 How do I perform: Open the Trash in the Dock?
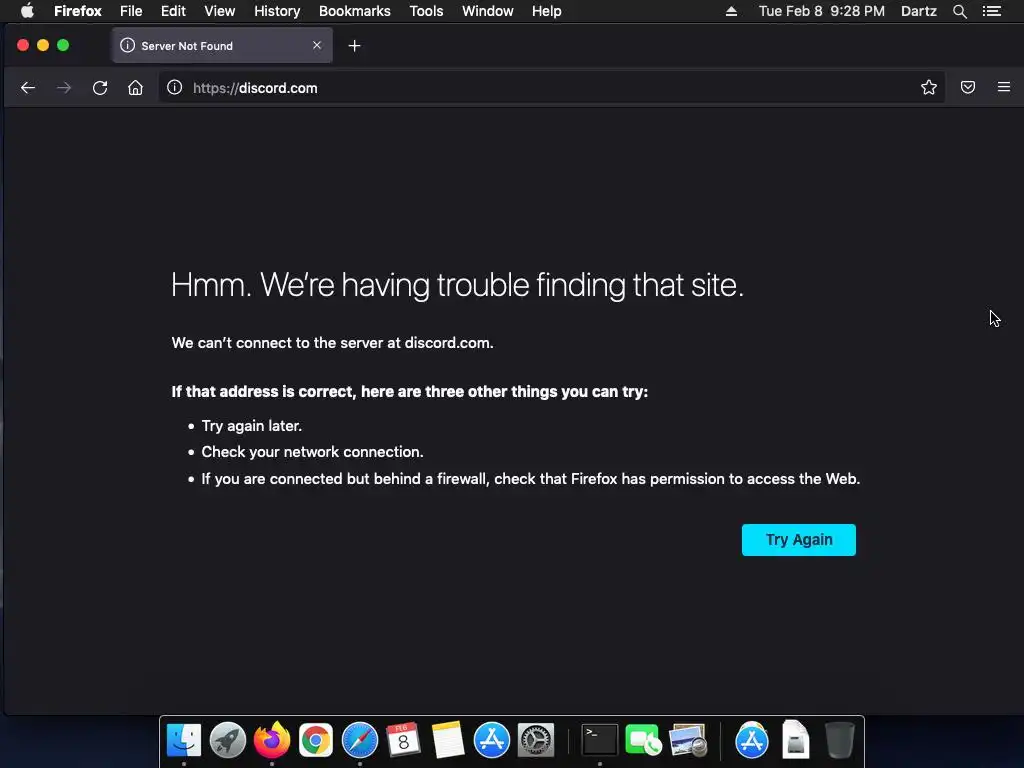click(x=839, y=740)
